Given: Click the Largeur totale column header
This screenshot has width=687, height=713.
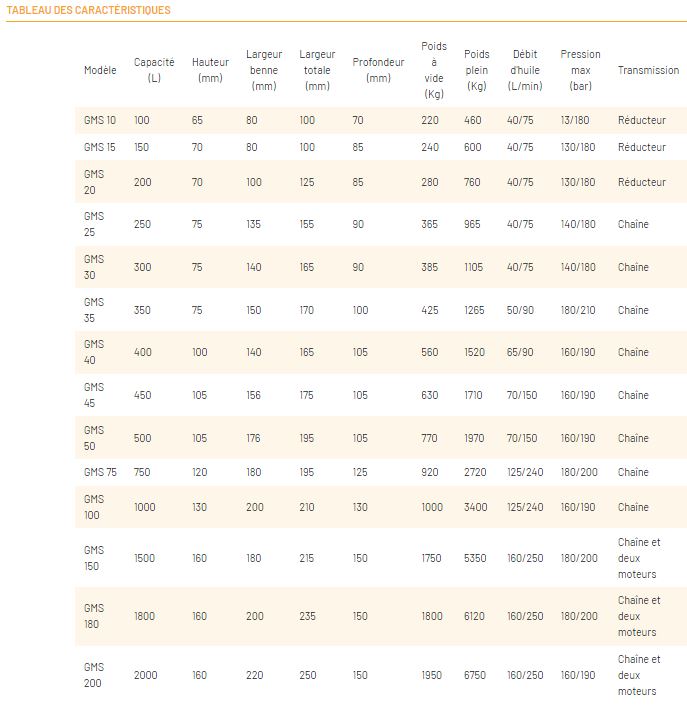Looking at the screenshot, I should point(317,70).
